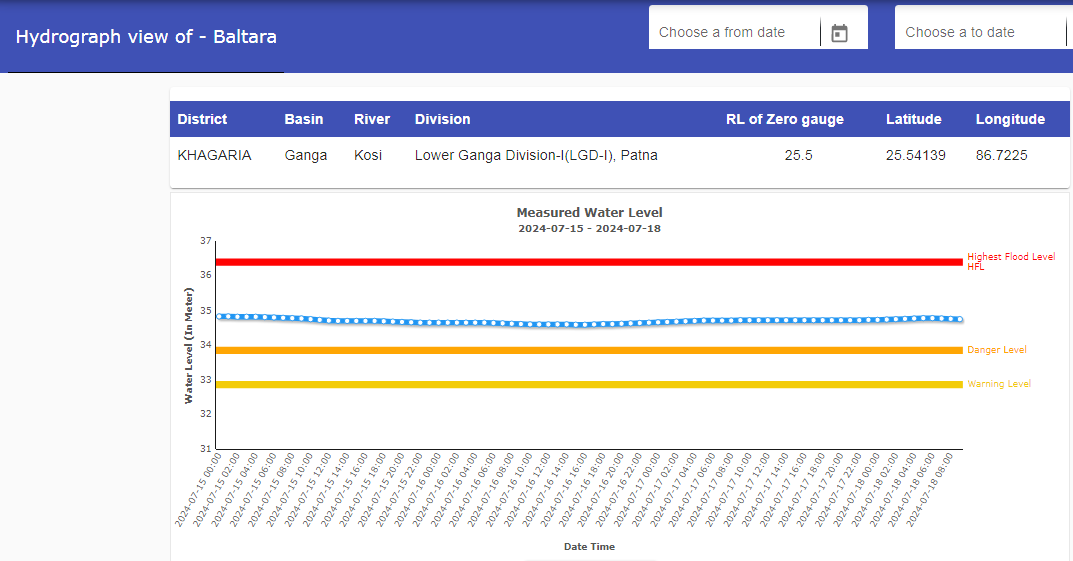
Task: Click the 'Water Level (In Meter)' axis title
Action: coord(189,345)
